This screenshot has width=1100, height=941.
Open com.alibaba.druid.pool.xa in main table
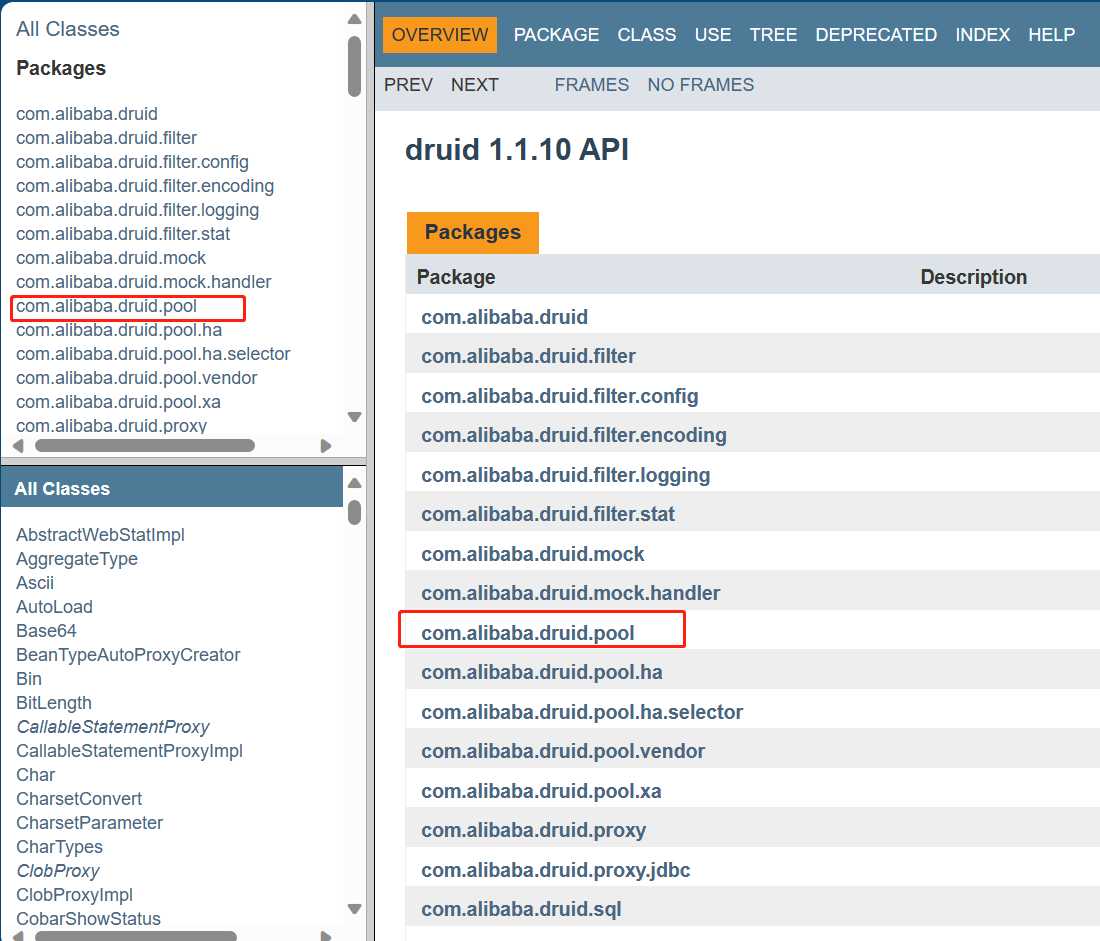541,792
